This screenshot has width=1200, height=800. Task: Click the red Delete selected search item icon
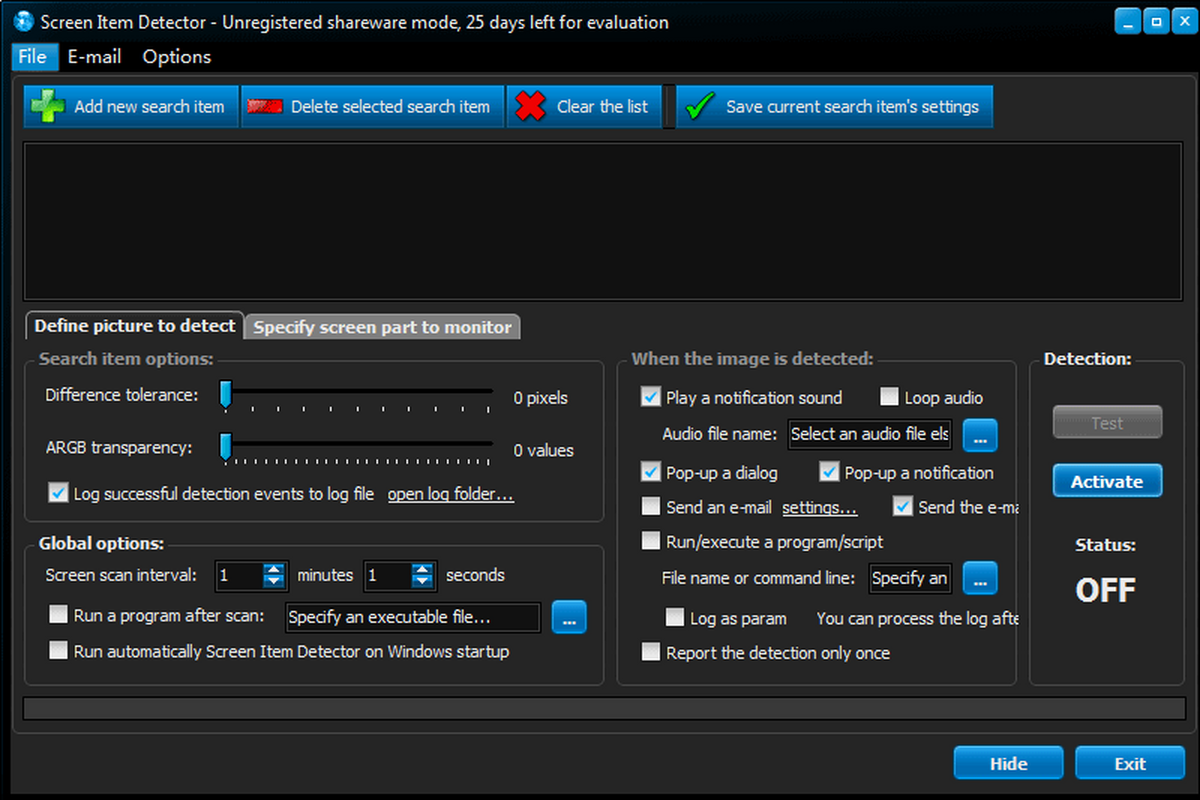(x=265, y=106)
